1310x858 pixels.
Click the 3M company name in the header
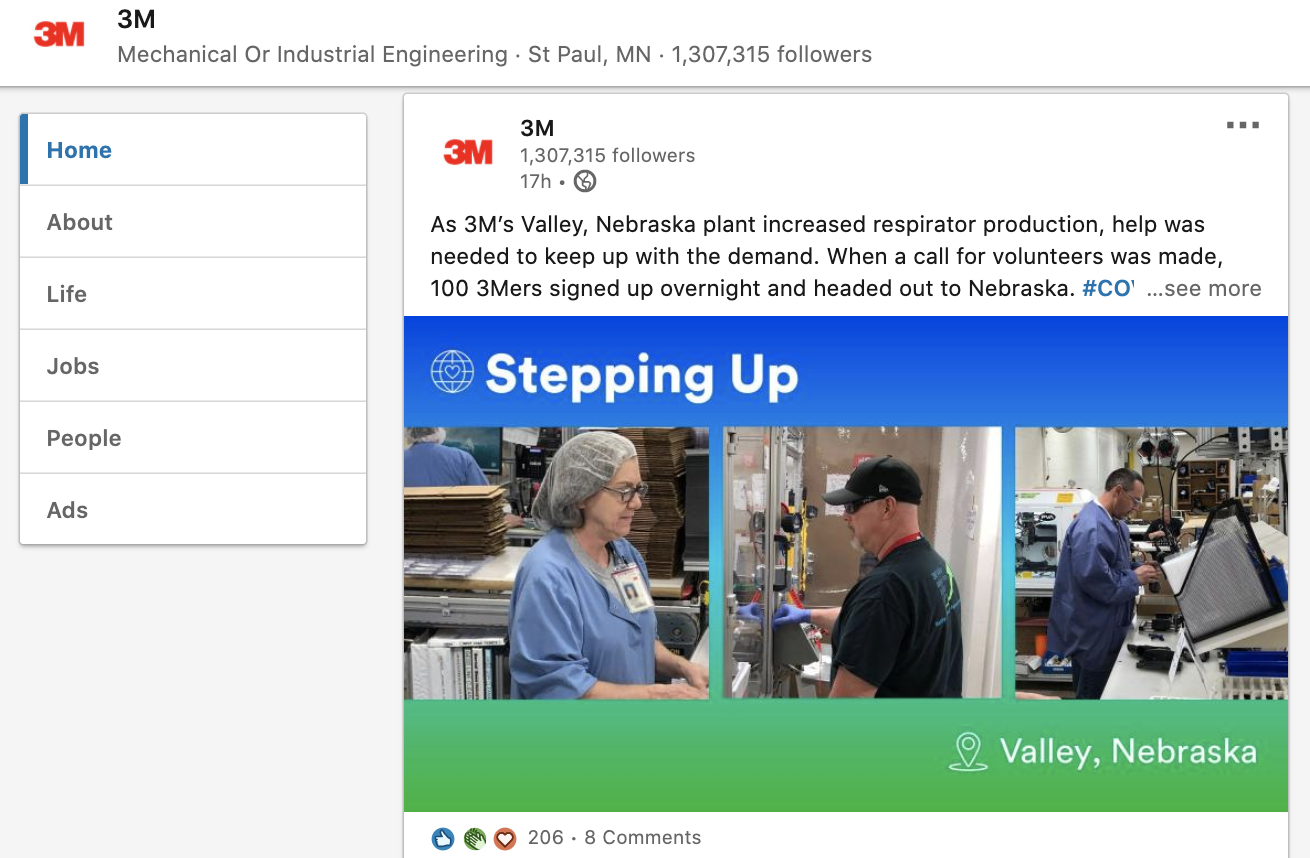pos(137,19)
